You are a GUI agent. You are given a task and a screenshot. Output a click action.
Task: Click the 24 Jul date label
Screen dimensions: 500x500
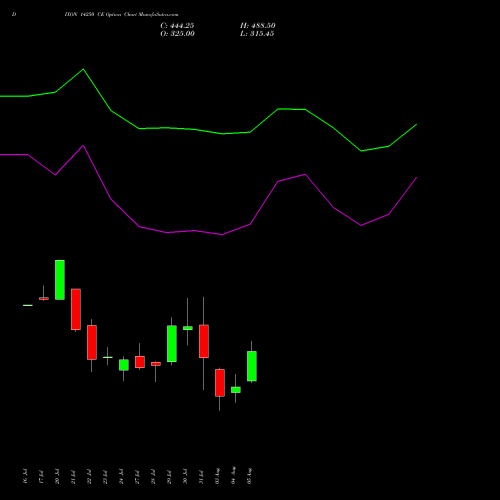click(x=121, y=476)
